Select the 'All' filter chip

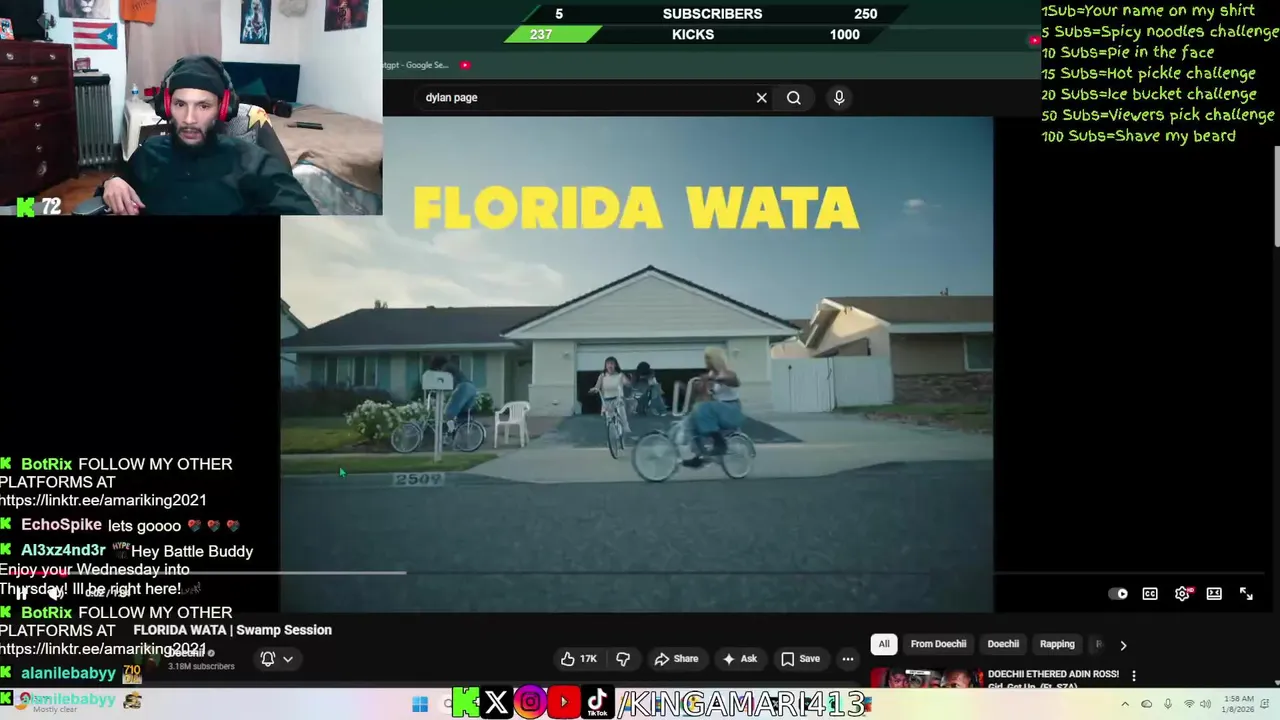click(883, 644)
